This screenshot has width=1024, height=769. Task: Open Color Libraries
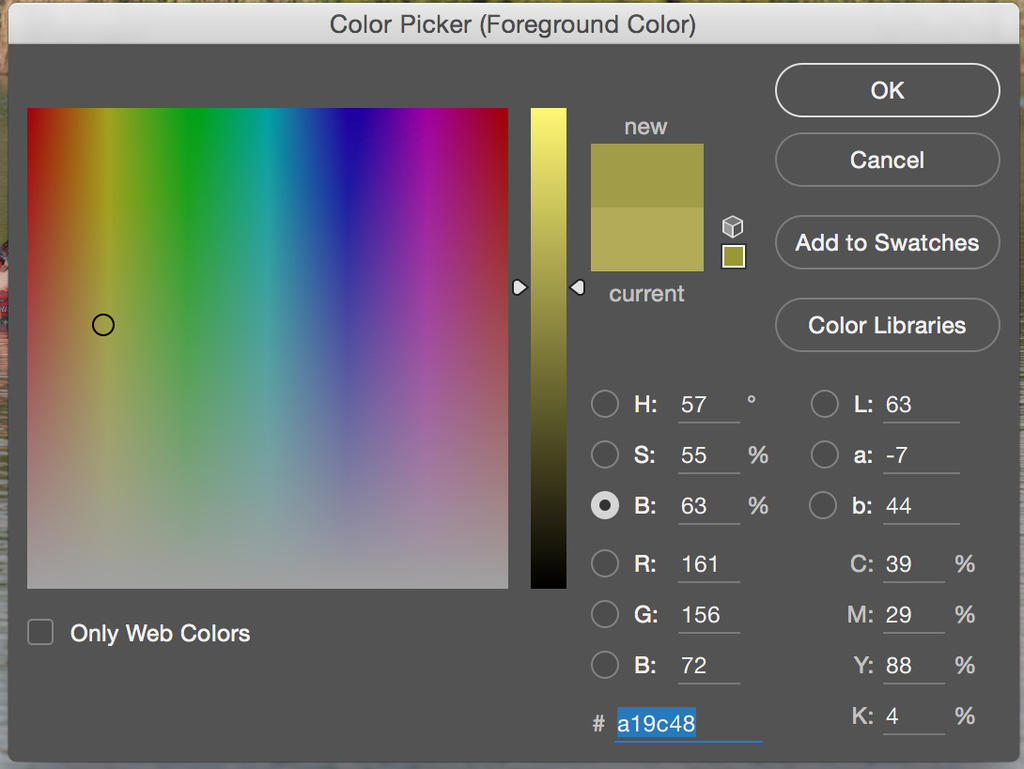point(887,325)
